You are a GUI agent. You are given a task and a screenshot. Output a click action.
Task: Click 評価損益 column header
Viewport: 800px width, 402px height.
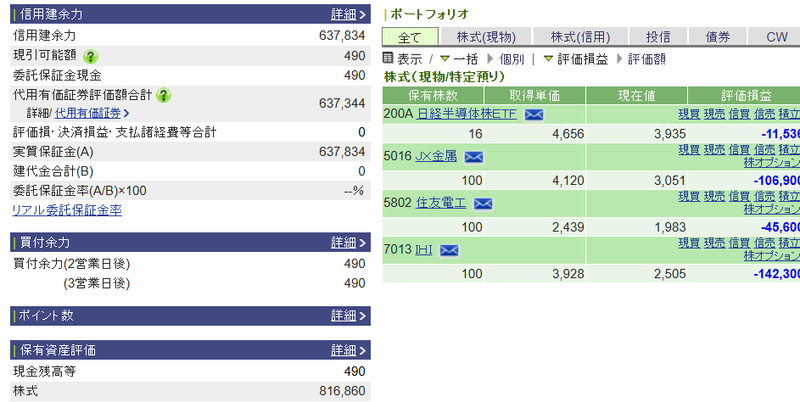click(744, 95)
